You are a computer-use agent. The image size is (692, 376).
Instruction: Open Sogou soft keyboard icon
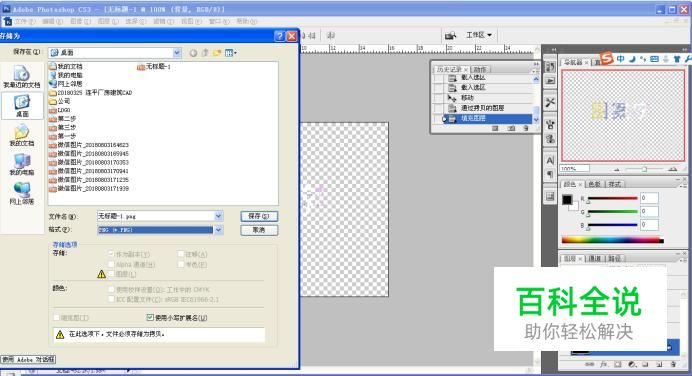pyautogui.click(x=654, y=59)
